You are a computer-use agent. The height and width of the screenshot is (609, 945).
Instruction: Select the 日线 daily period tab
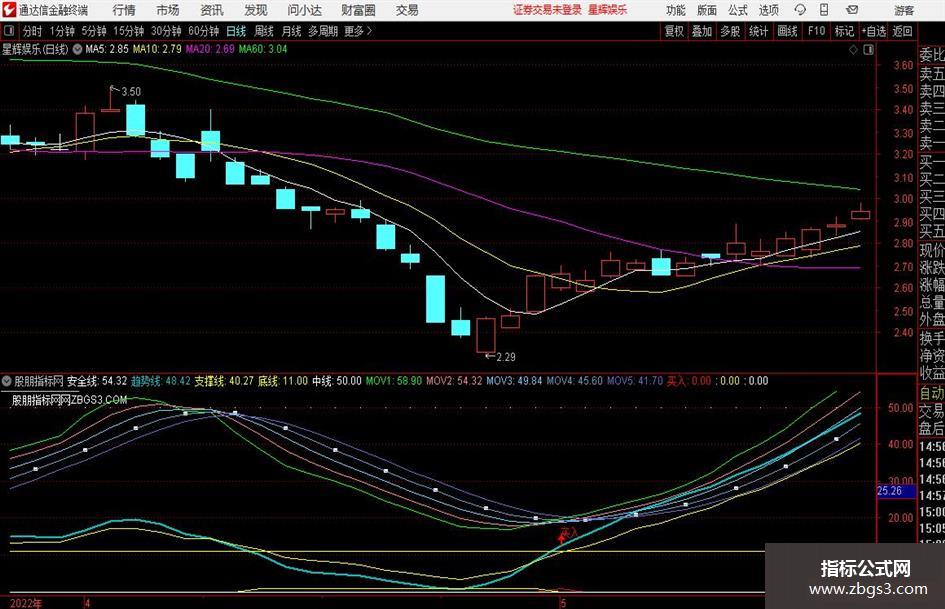click(236, 31)
